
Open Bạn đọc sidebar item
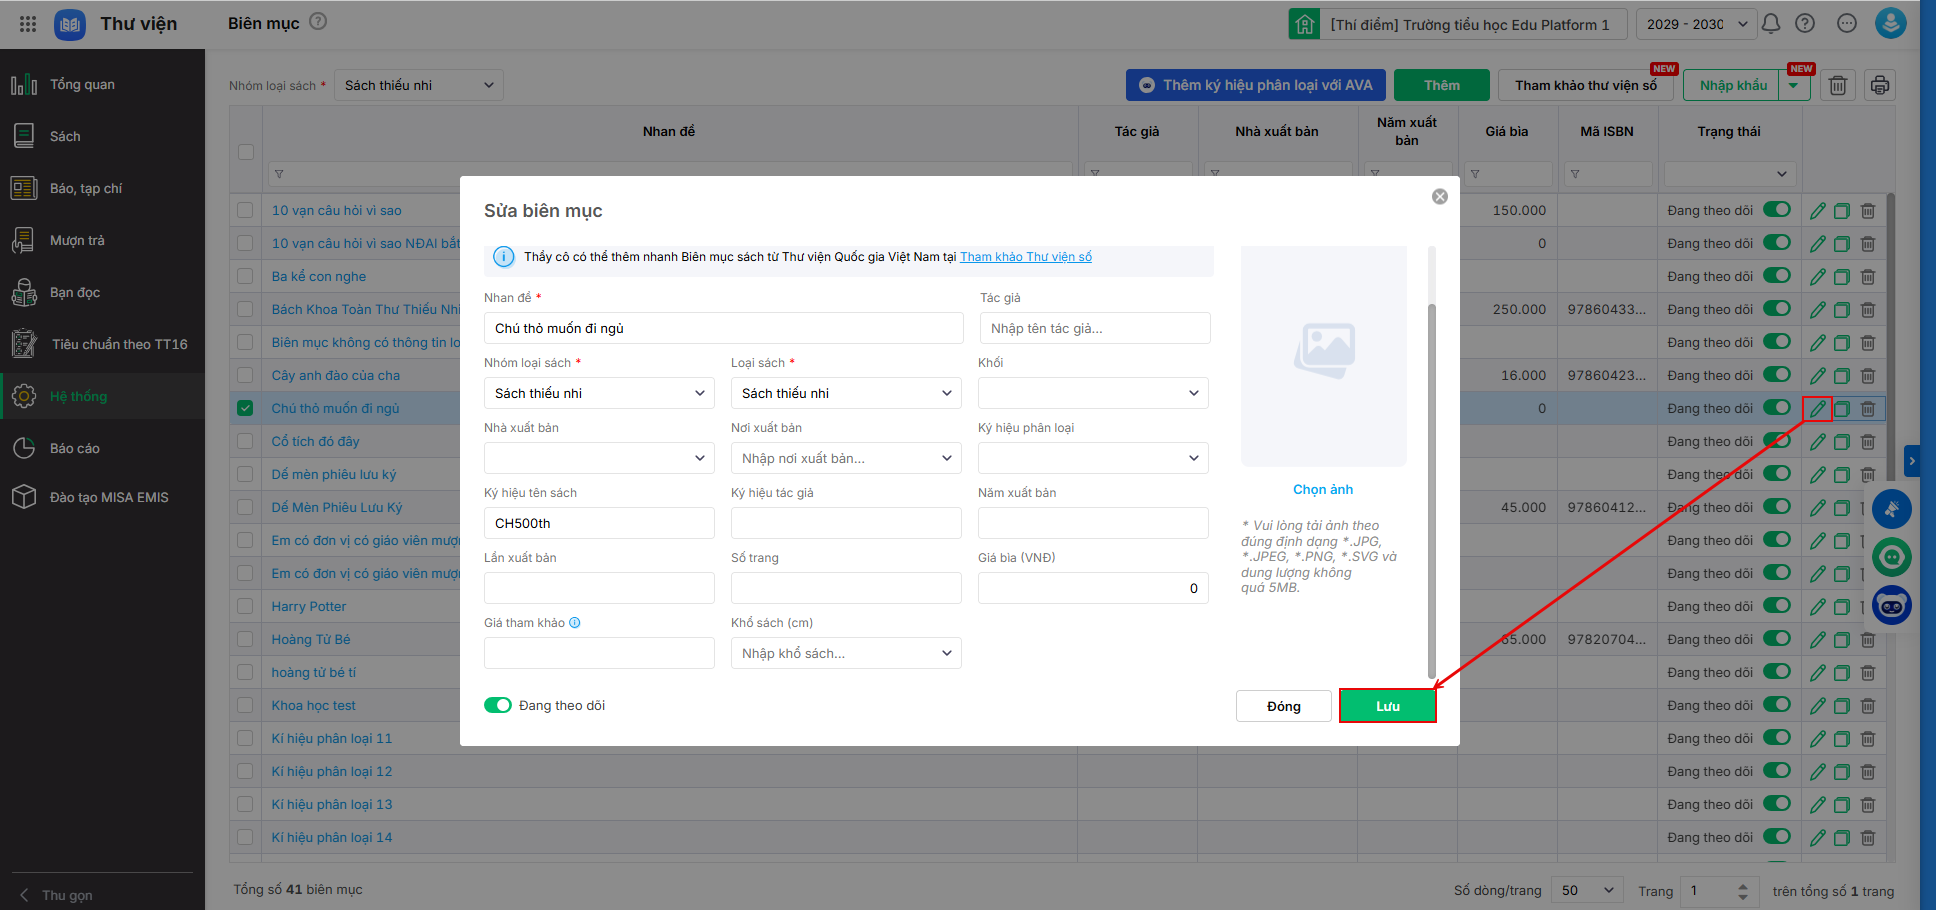point(102,292)
